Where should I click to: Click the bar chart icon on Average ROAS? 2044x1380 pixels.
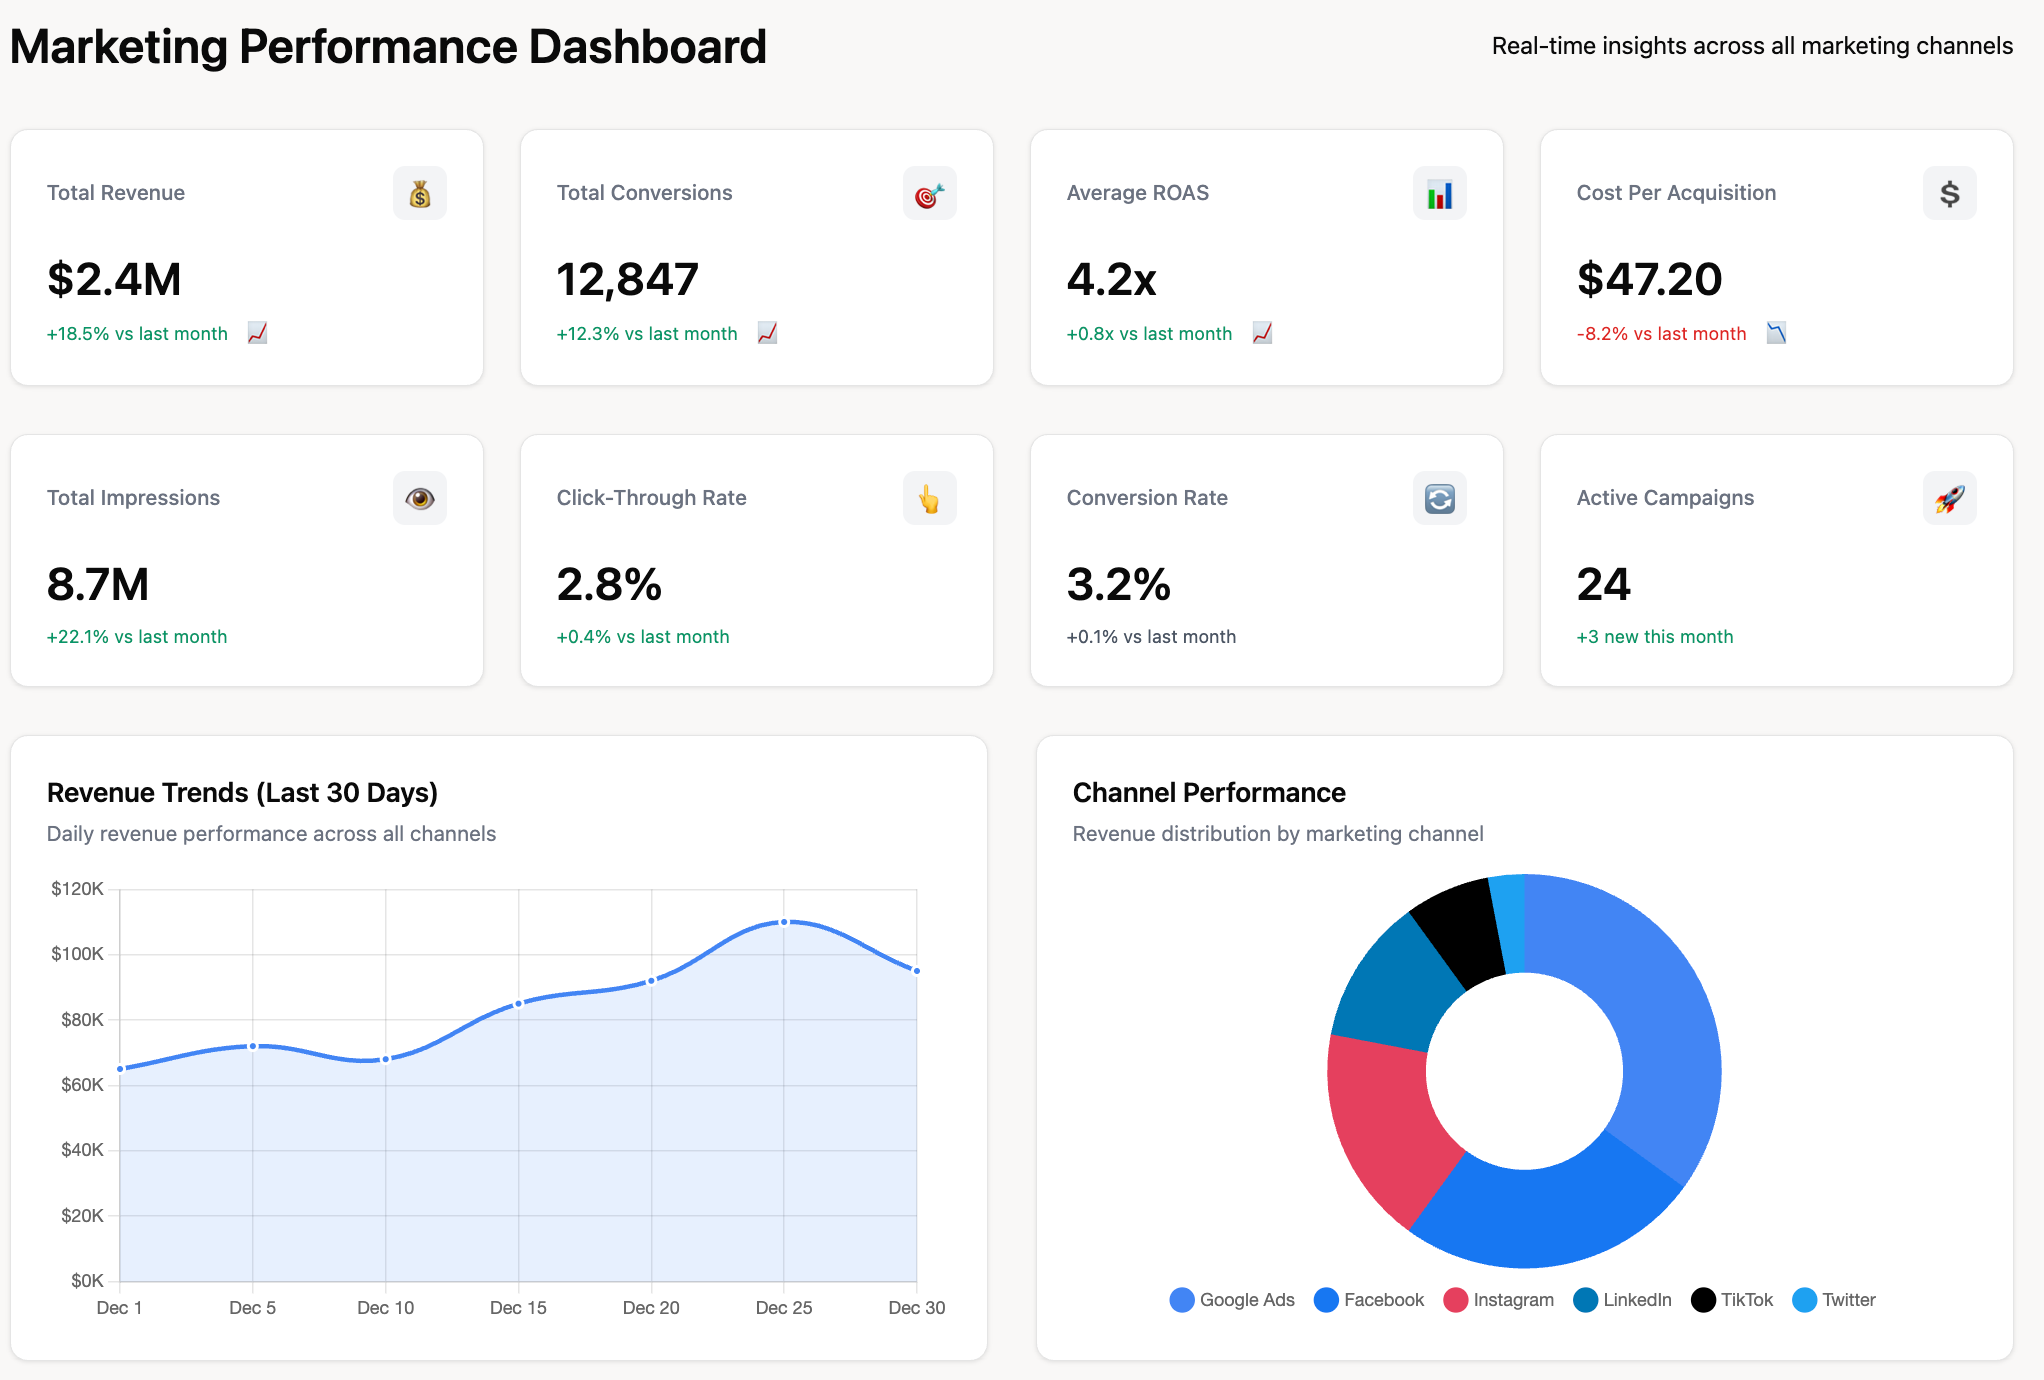pyautogui.click(x=1439, y=194)
